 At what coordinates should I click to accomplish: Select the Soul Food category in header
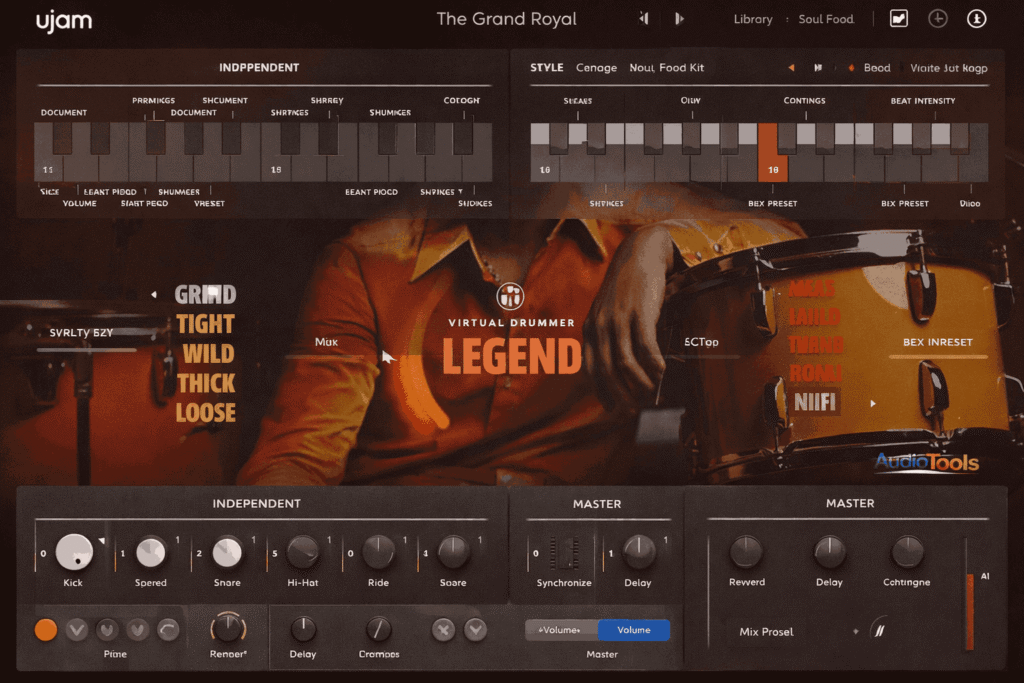point(826,19)
